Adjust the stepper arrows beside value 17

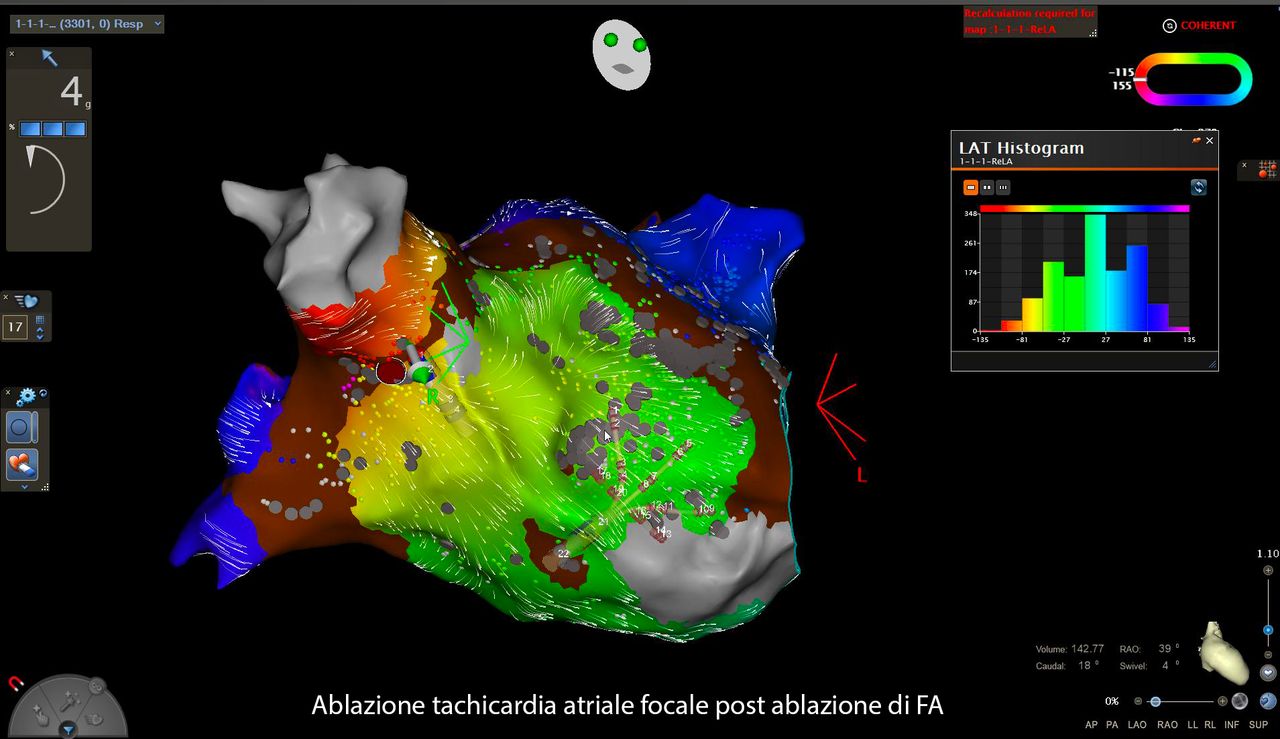[40, 328]
